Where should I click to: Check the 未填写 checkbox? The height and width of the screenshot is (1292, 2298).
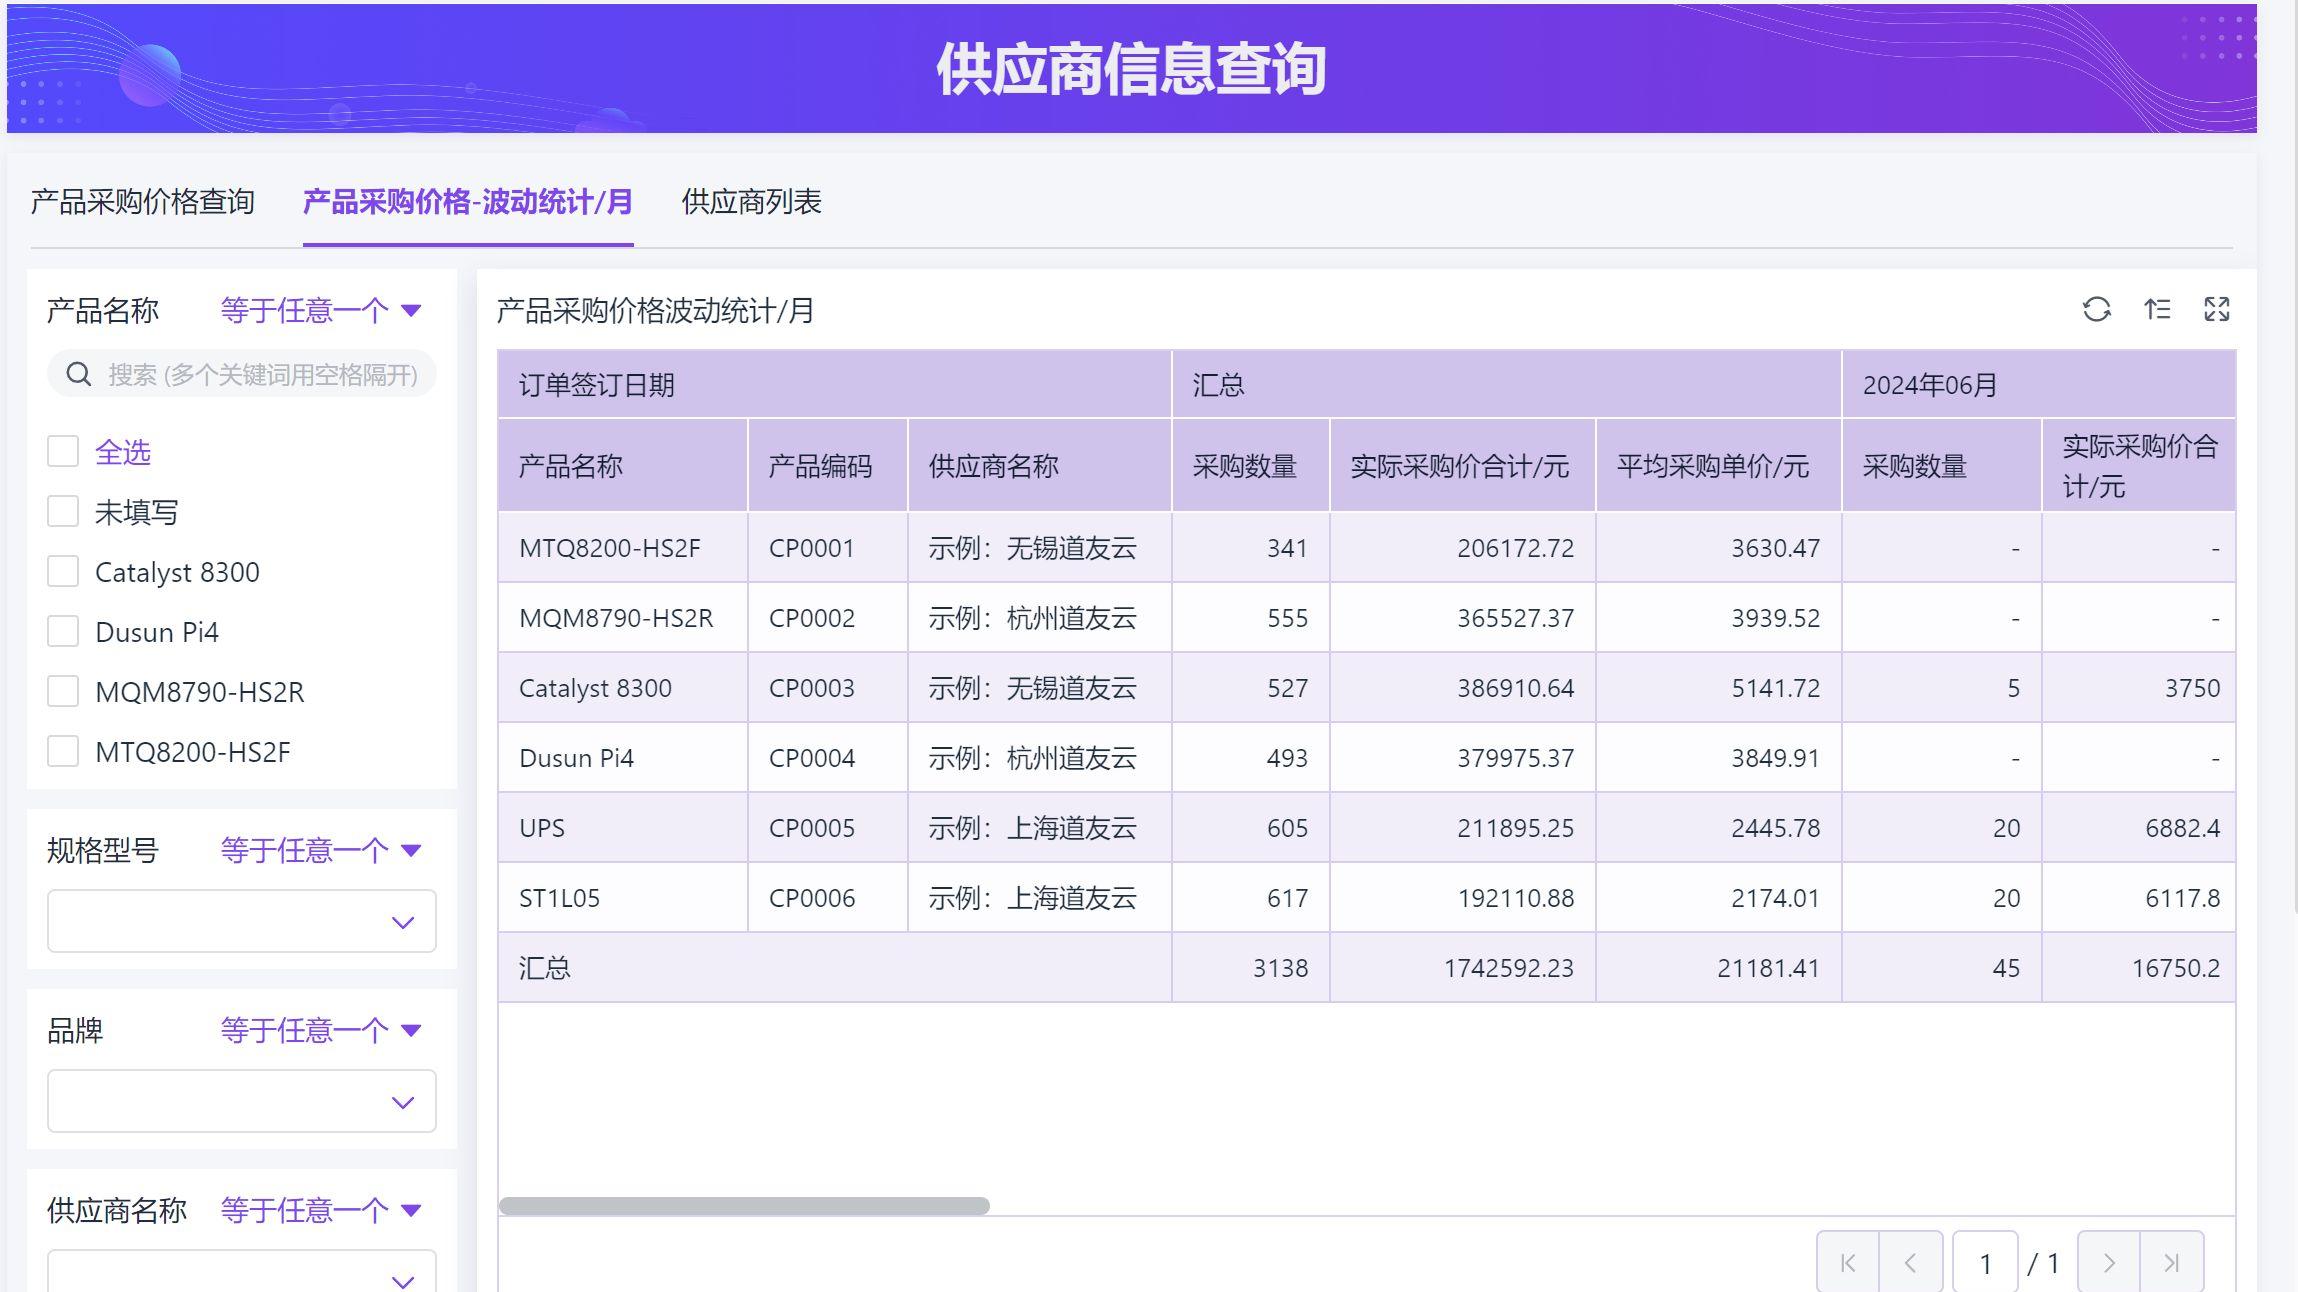tap(63, 511)
